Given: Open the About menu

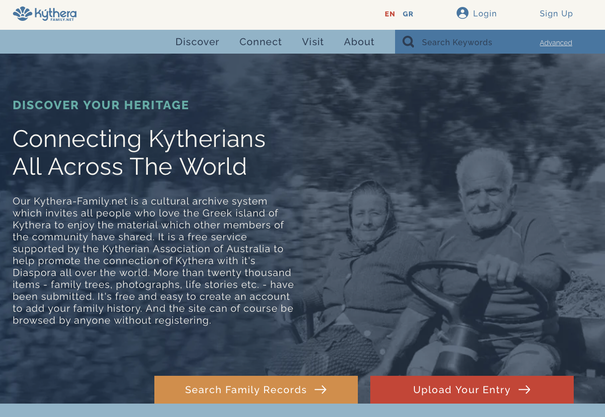Looking at the screenshot, I should (359, 42).
